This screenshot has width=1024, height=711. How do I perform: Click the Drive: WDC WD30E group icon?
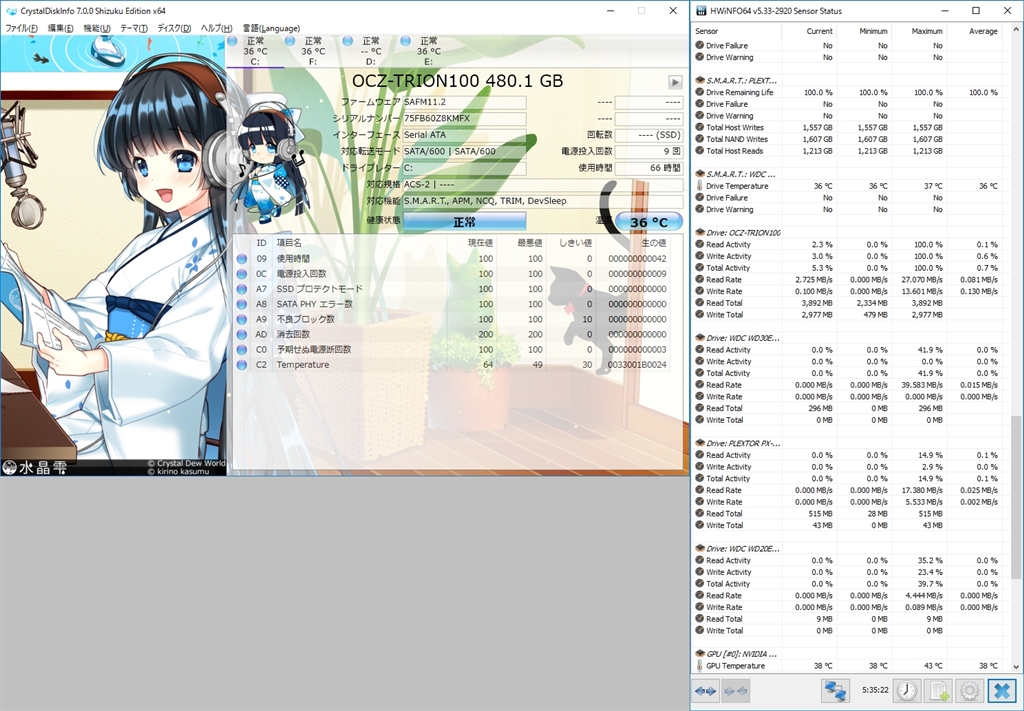[x=699, y=338]
